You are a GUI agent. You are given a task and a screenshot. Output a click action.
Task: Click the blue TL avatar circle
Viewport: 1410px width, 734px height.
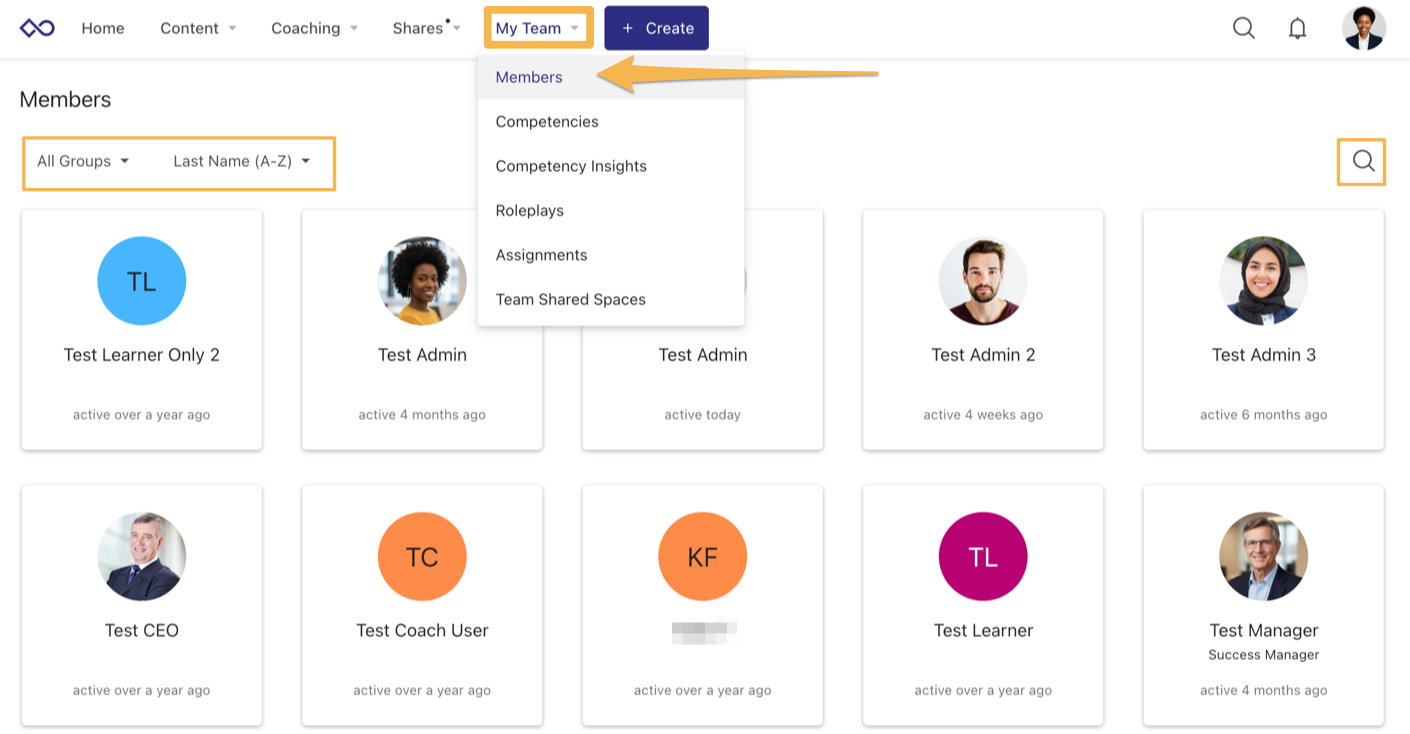tap(141, 281)
